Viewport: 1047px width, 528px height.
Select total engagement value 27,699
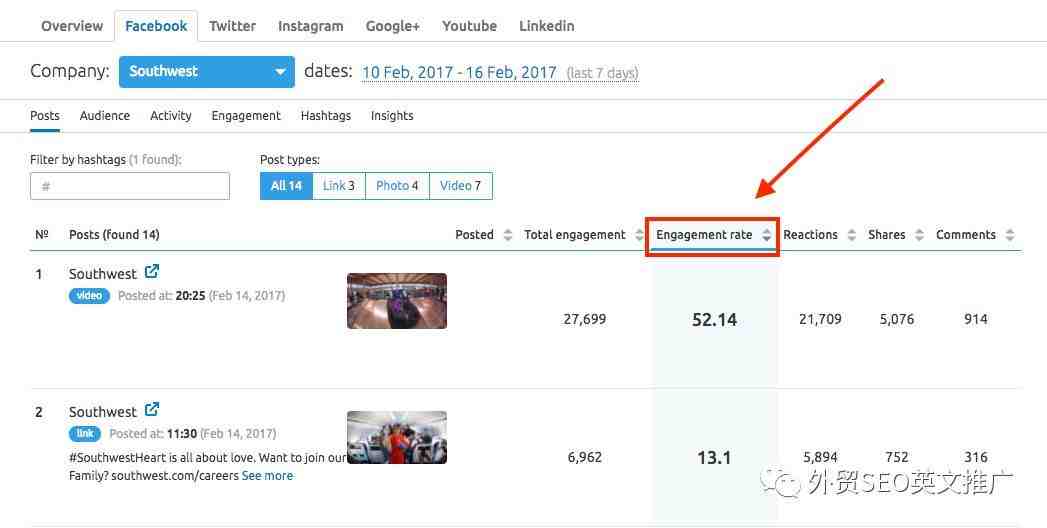point(585,320)
